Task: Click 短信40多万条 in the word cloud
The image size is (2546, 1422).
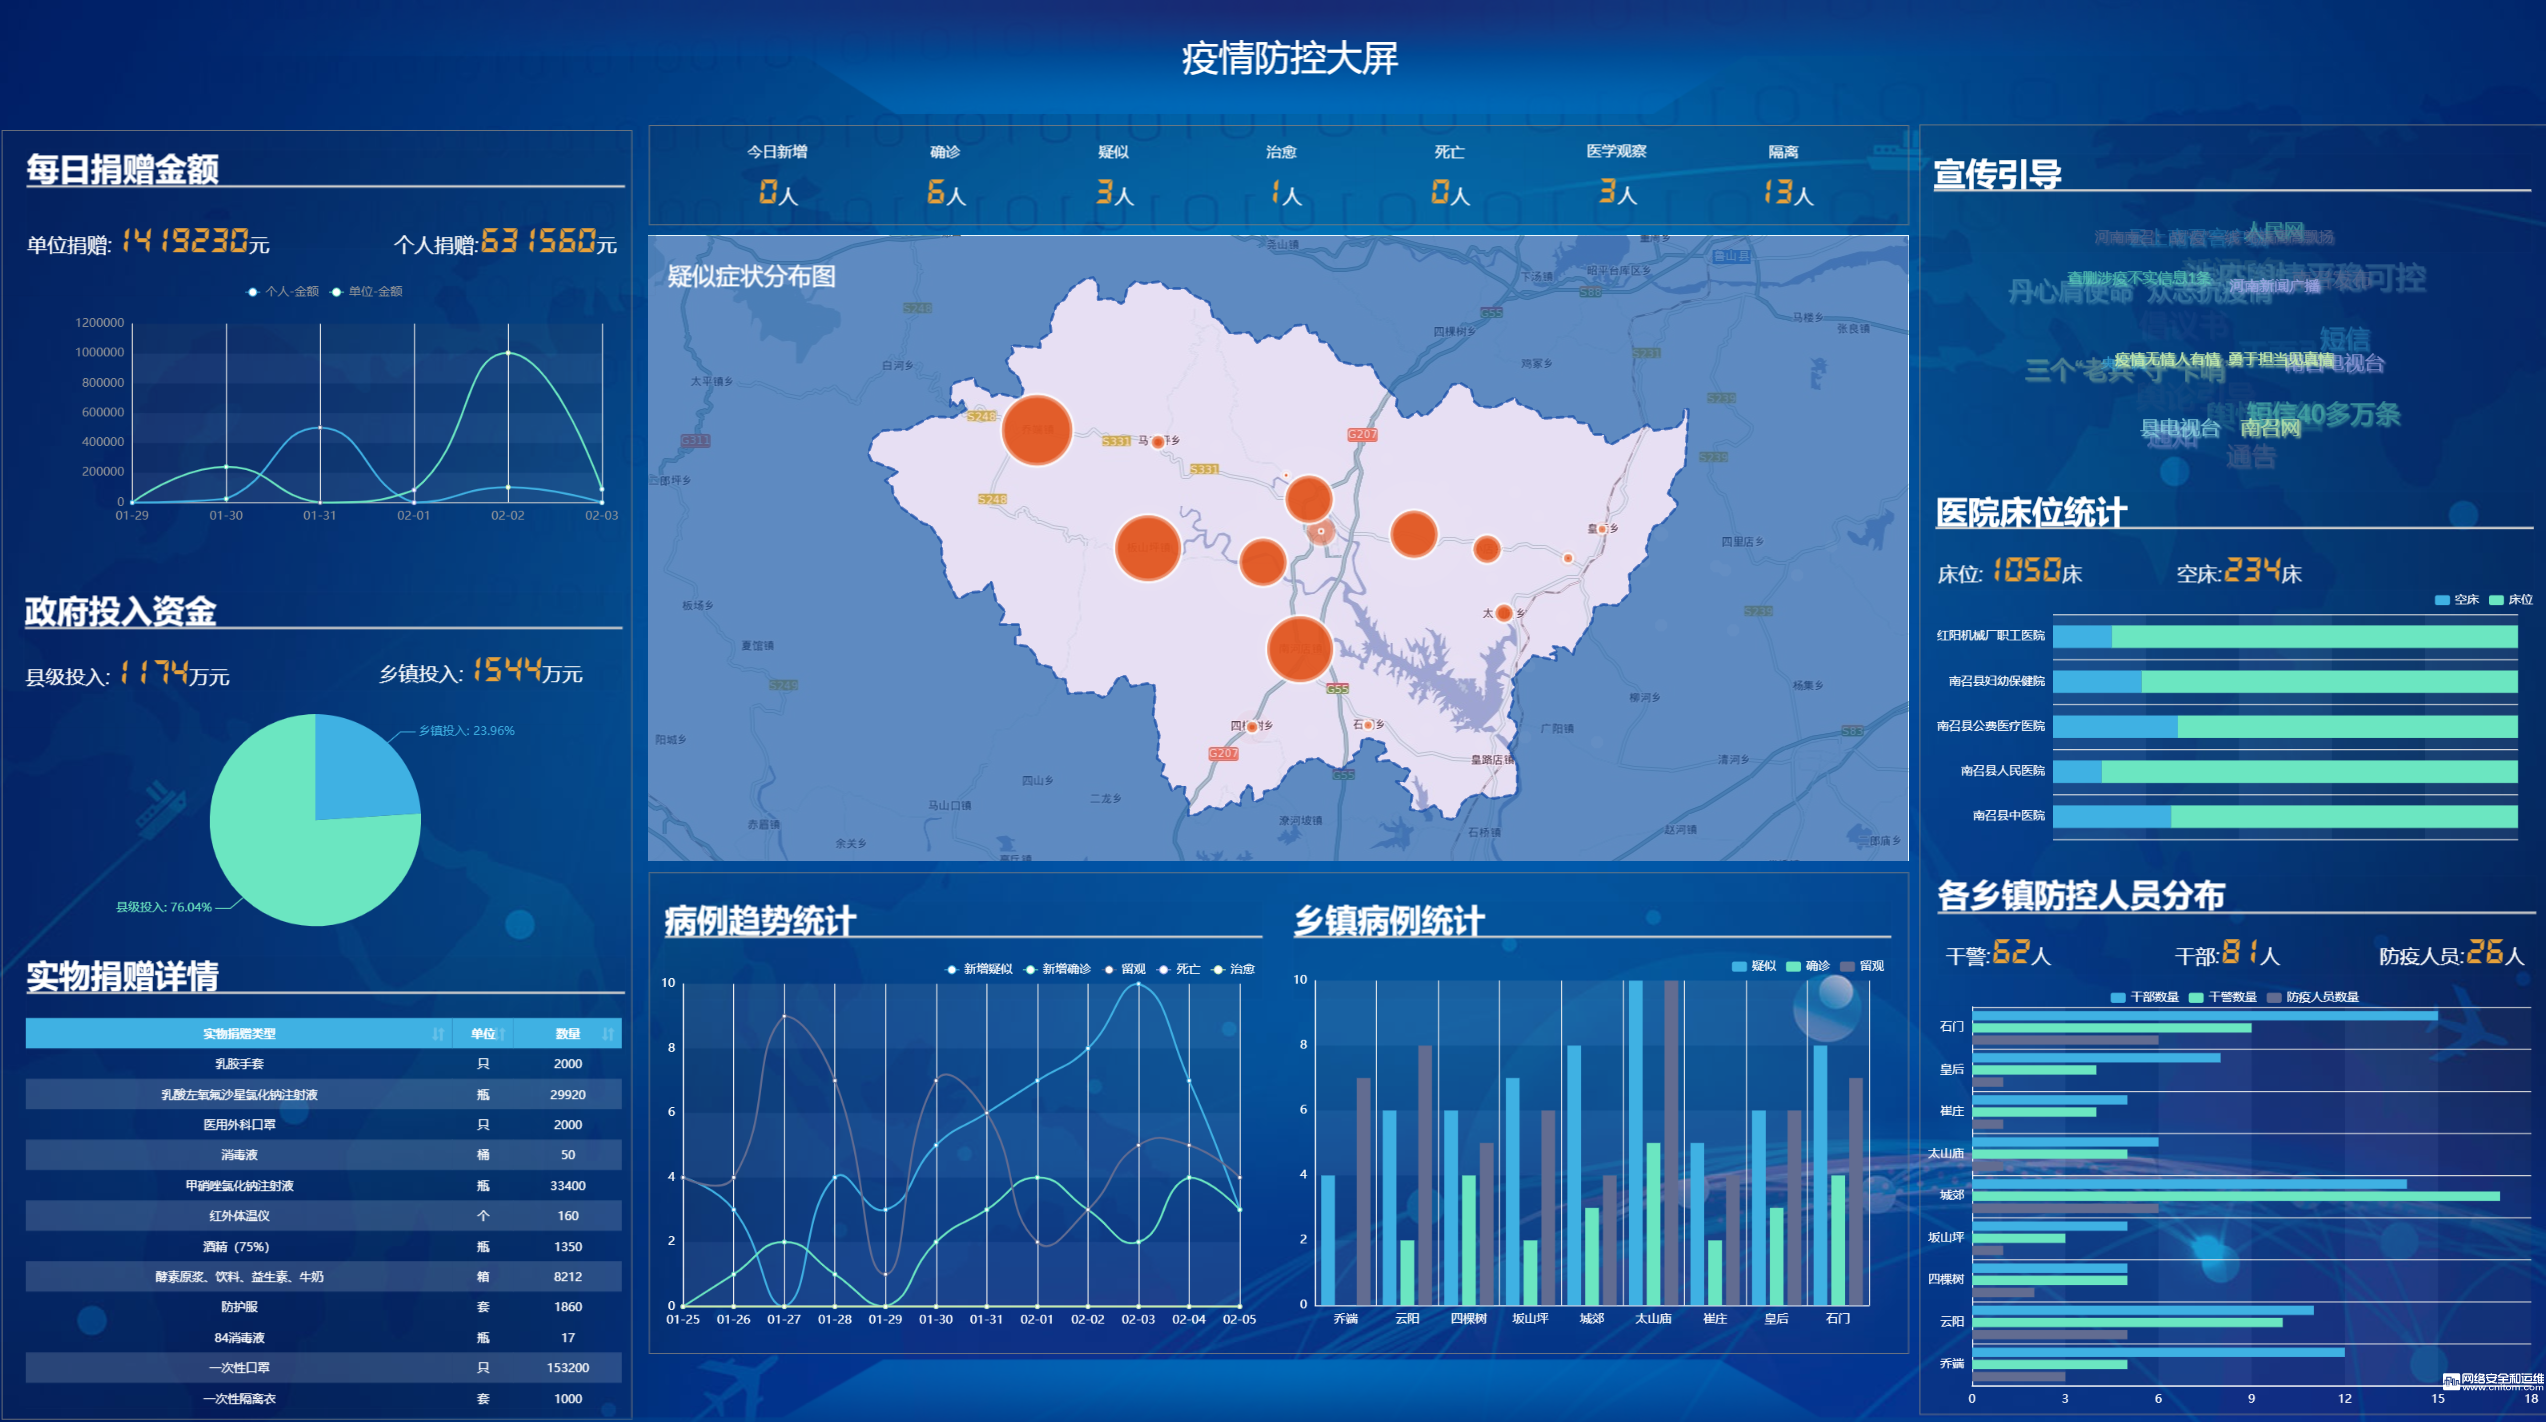Action: coord(2323,413)
